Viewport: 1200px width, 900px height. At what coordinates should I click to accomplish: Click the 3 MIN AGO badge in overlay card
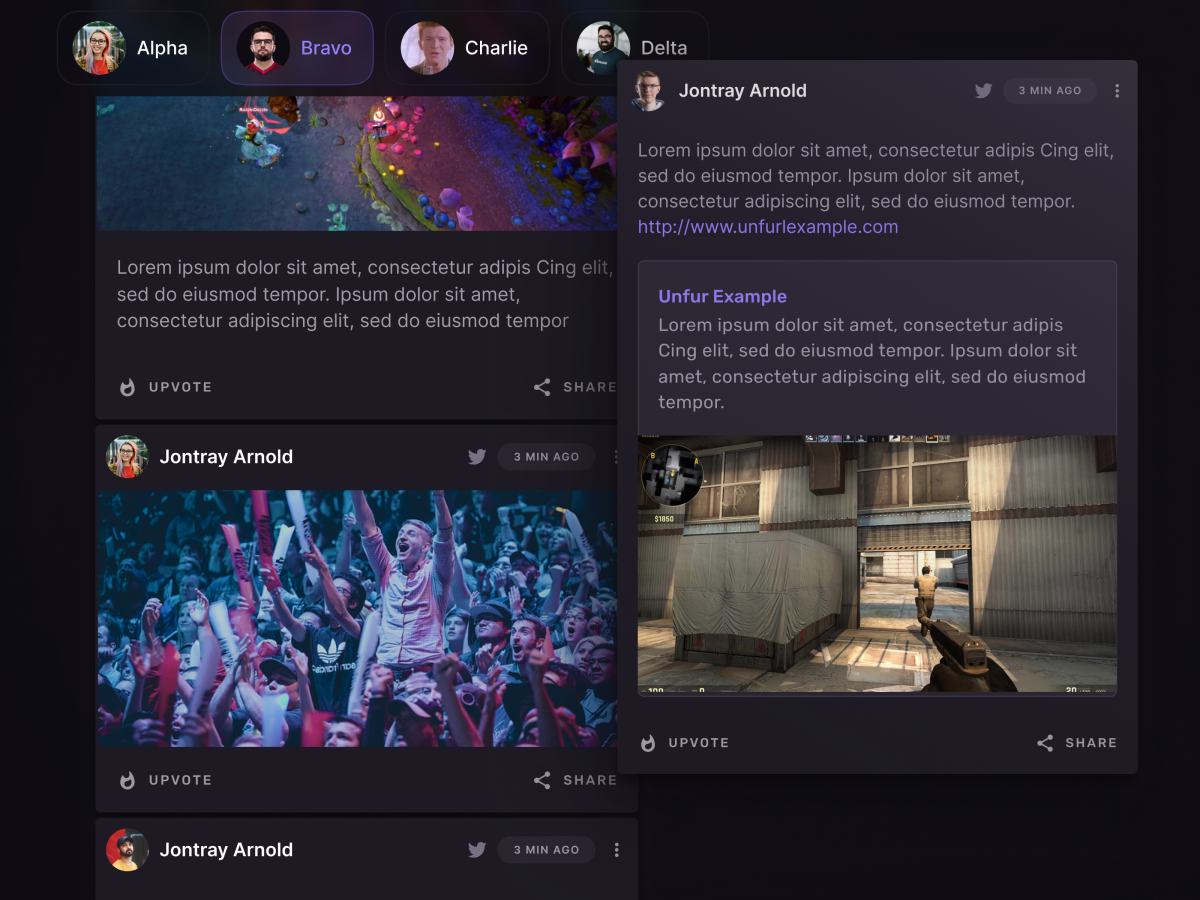tap(1050, 91)
